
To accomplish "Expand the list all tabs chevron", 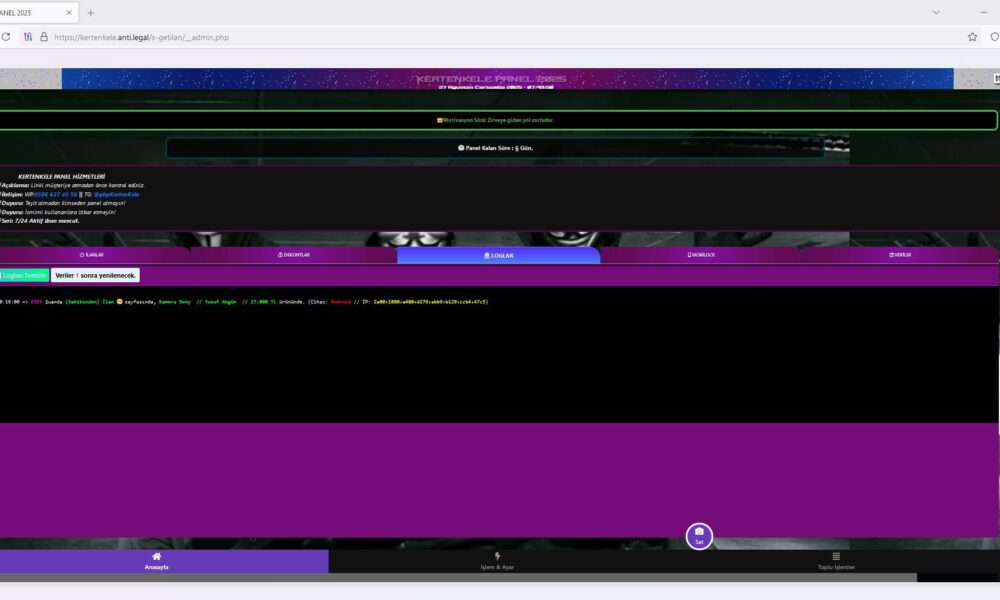I will tap(936, 12).
